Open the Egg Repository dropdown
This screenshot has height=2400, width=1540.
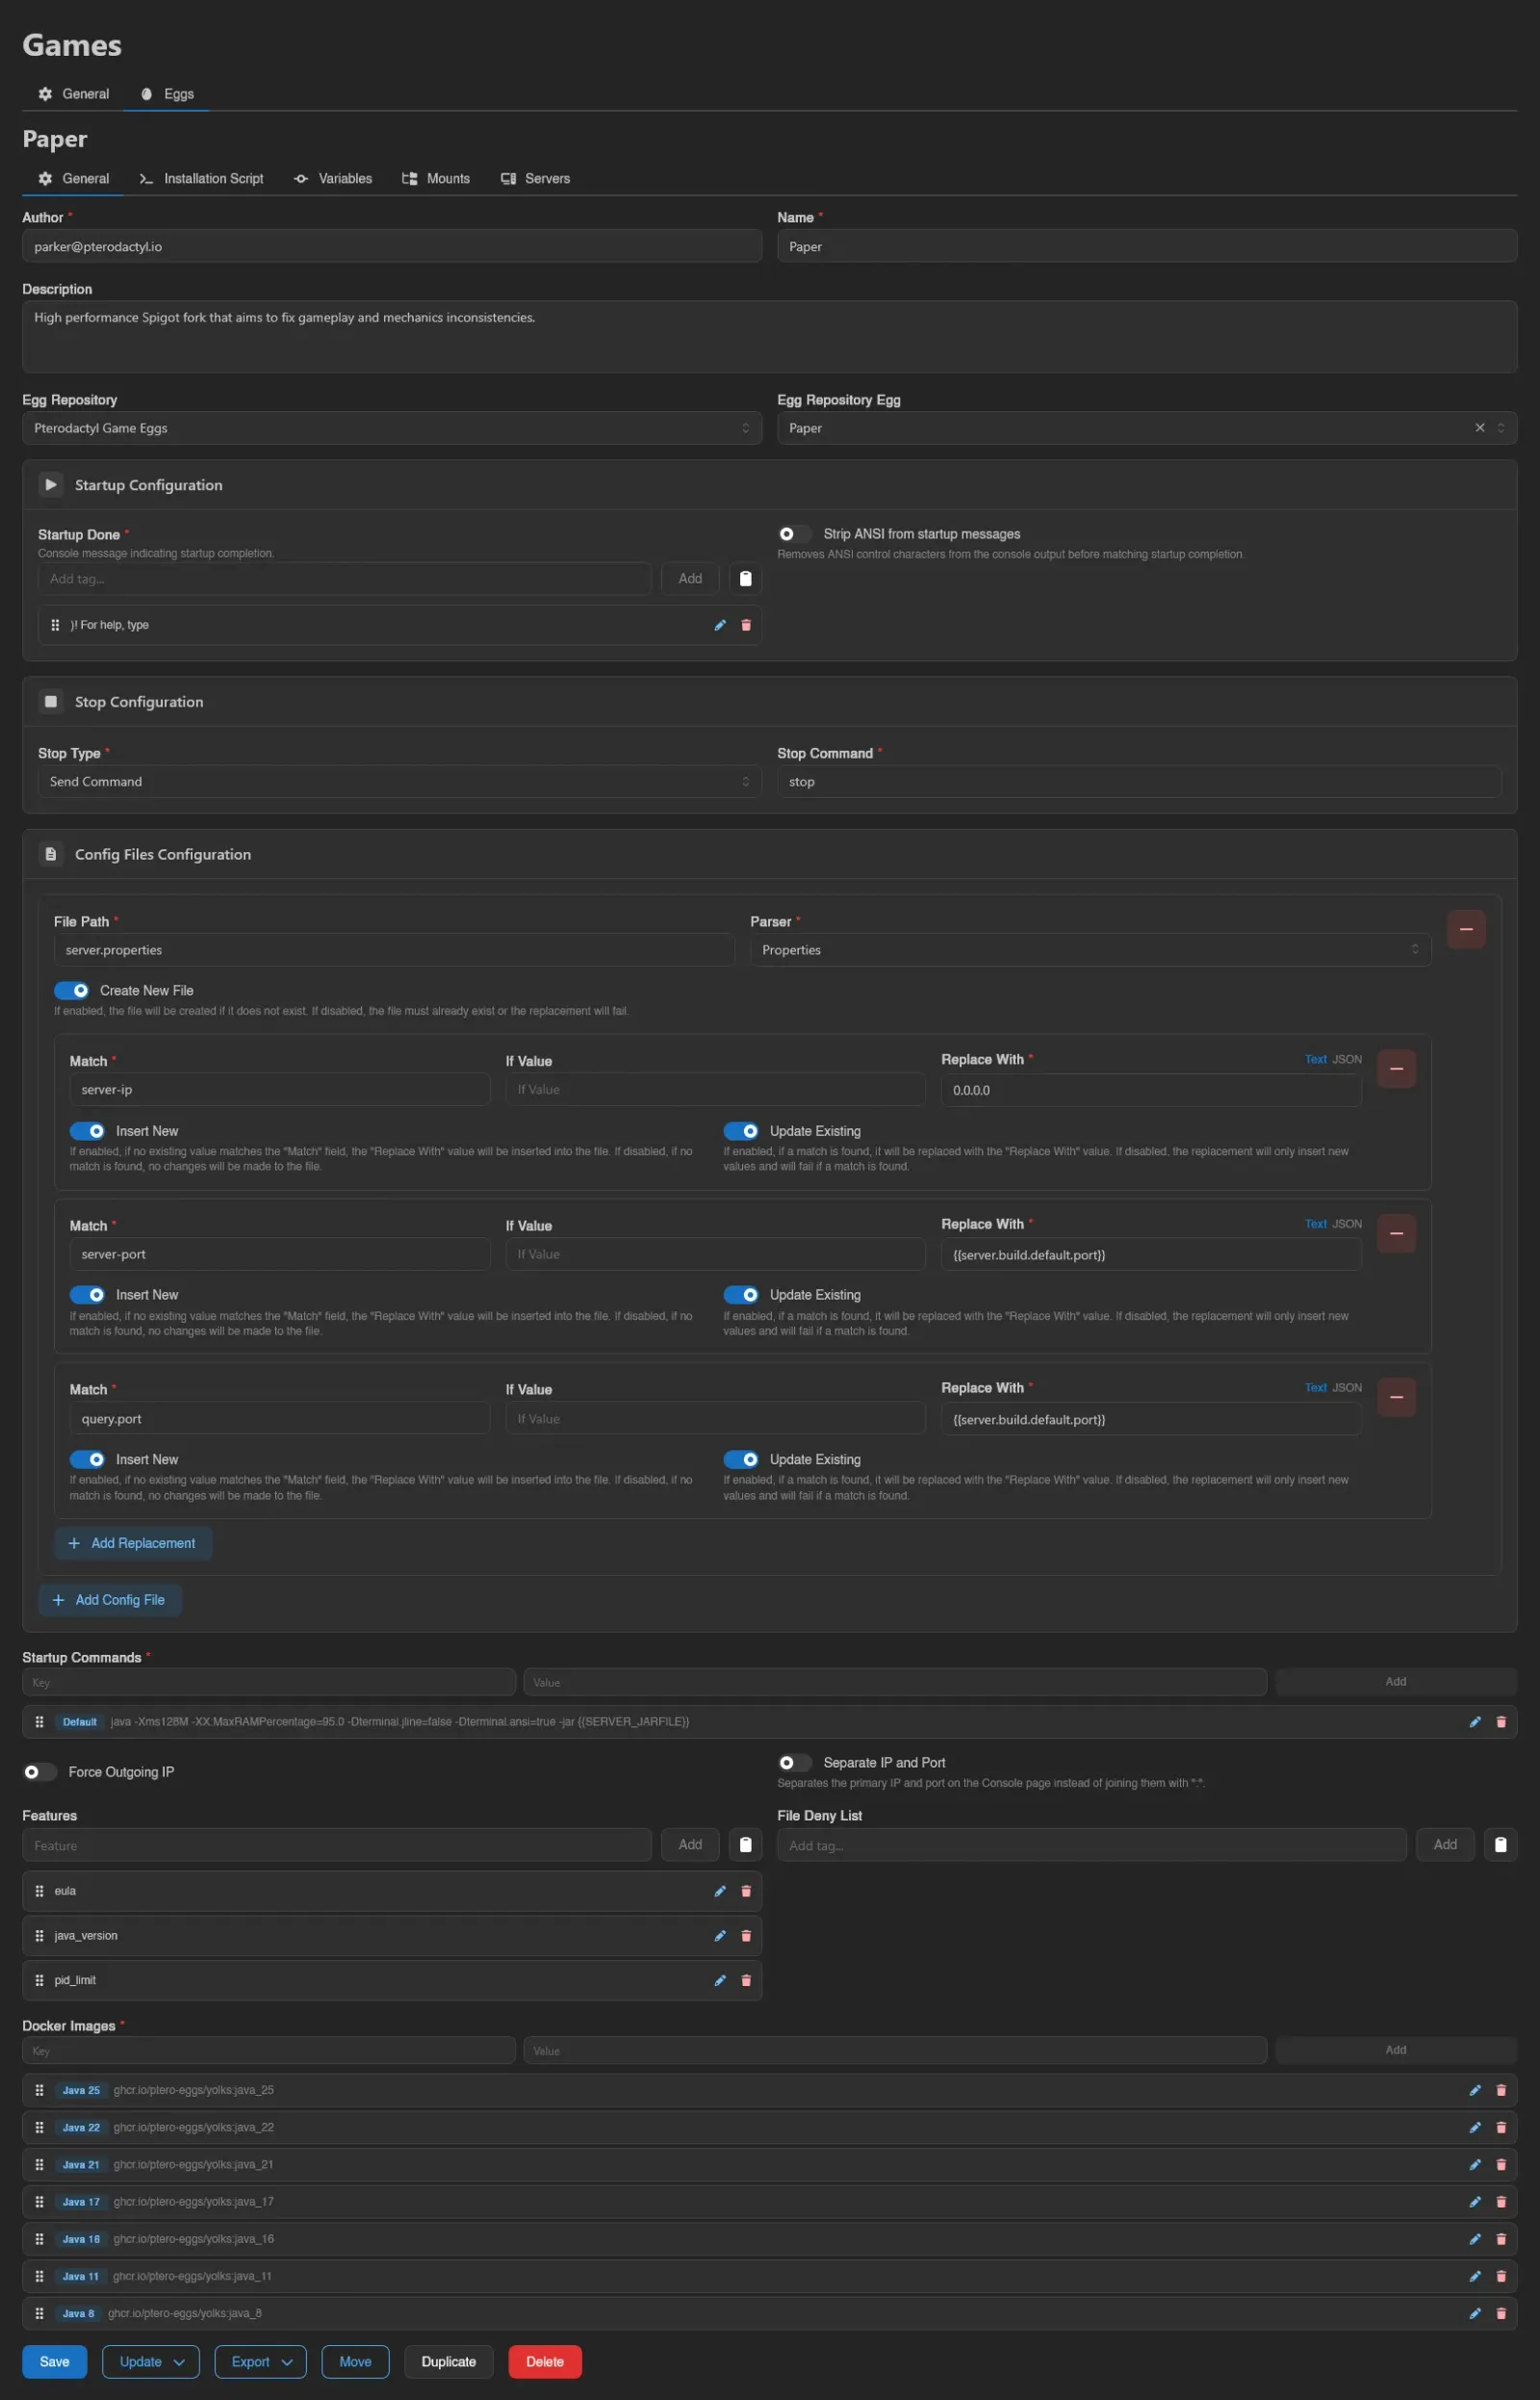pyautogui.click(x=392, y=428)
